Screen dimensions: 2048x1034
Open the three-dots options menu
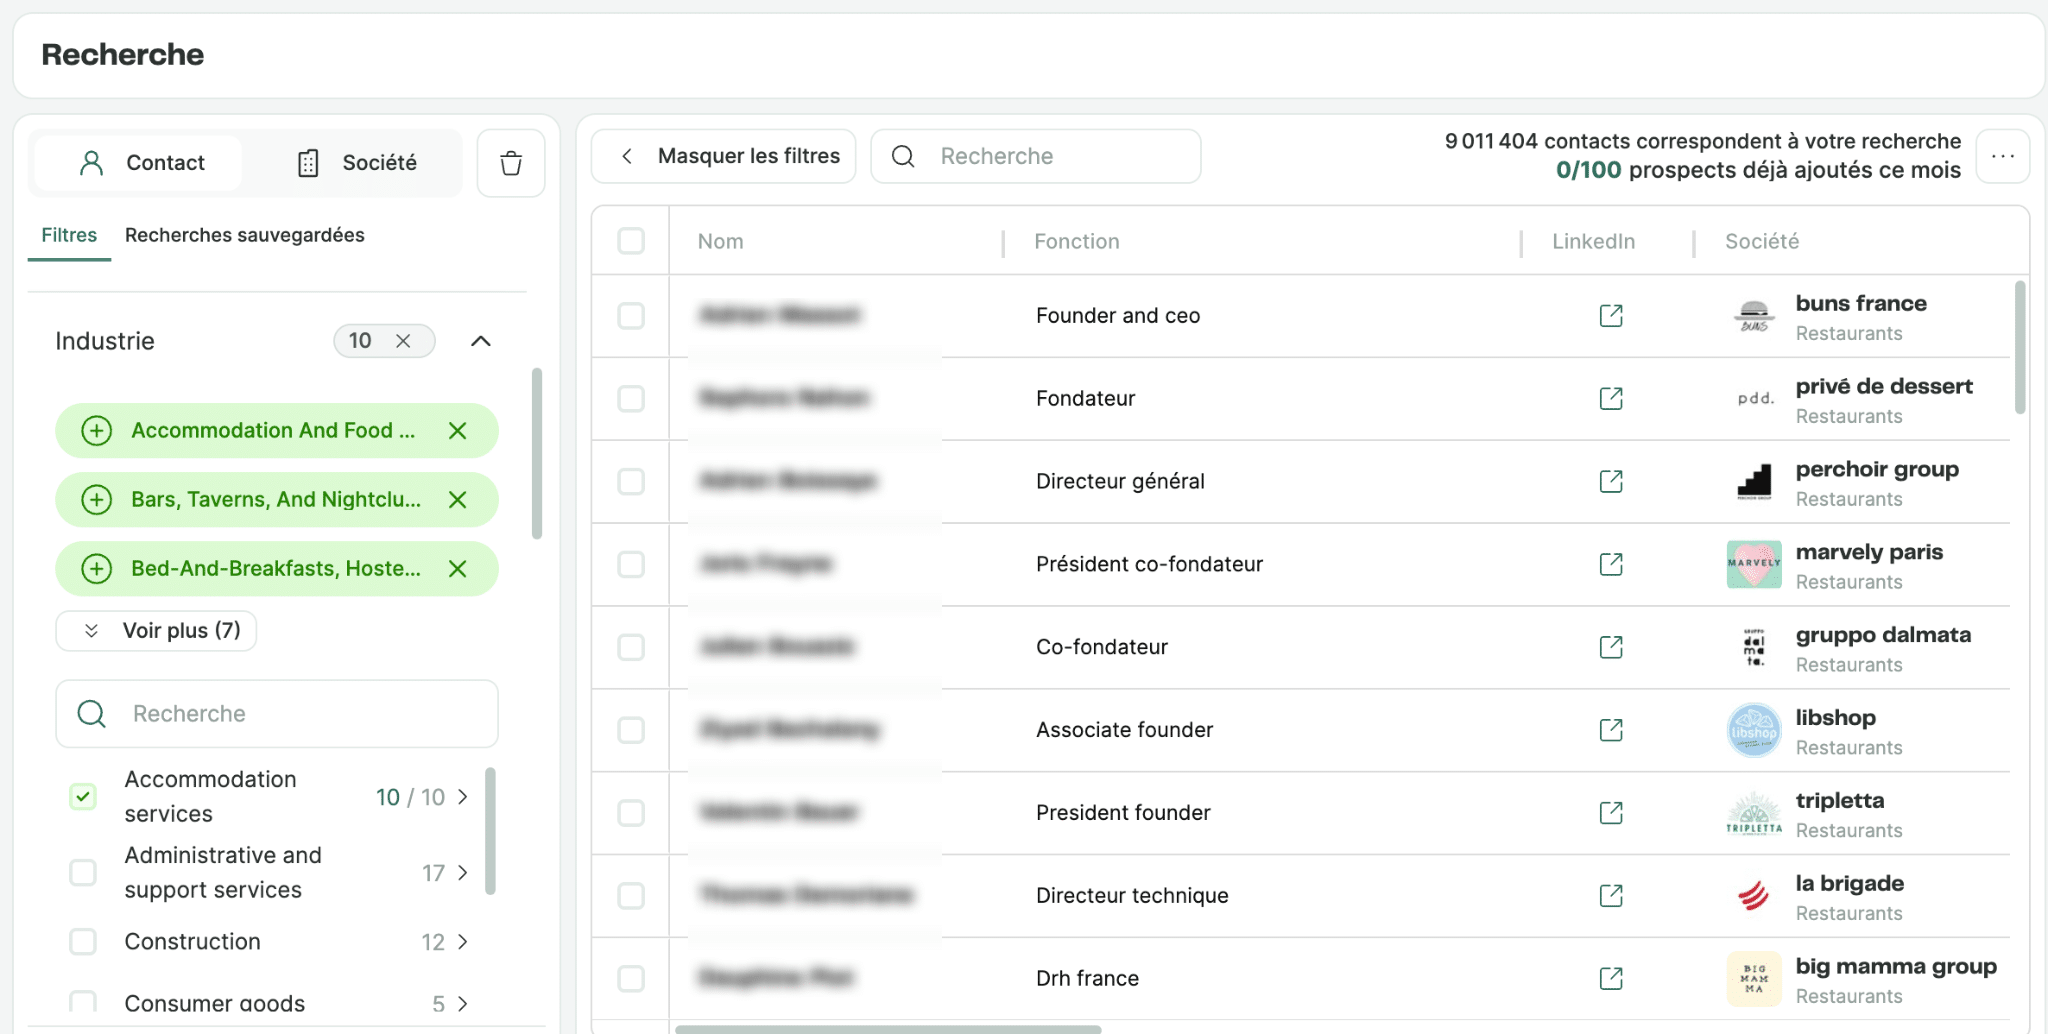coord(2003,156)
